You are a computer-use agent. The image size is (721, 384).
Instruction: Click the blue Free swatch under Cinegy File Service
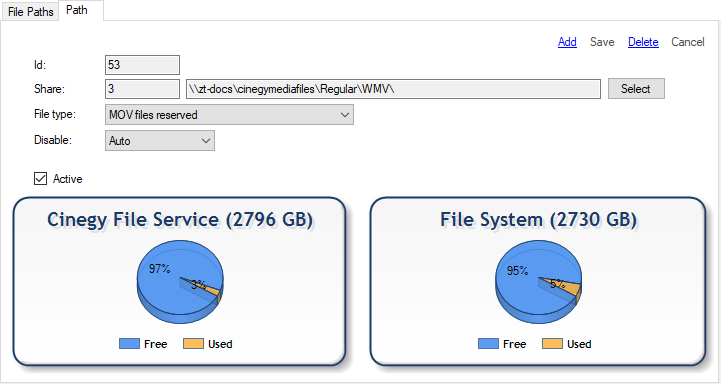tap(129, 344)
